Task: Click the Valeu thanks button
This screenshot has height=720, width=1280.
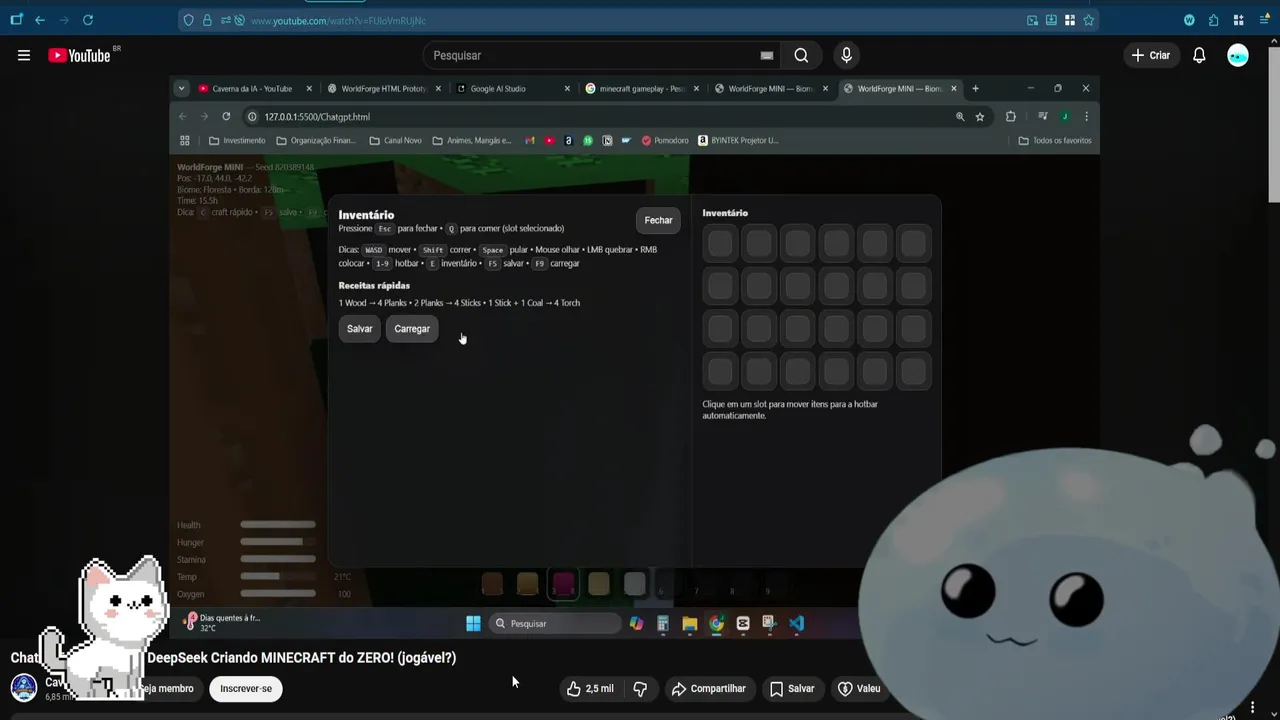Action: [x=859, y=688]
